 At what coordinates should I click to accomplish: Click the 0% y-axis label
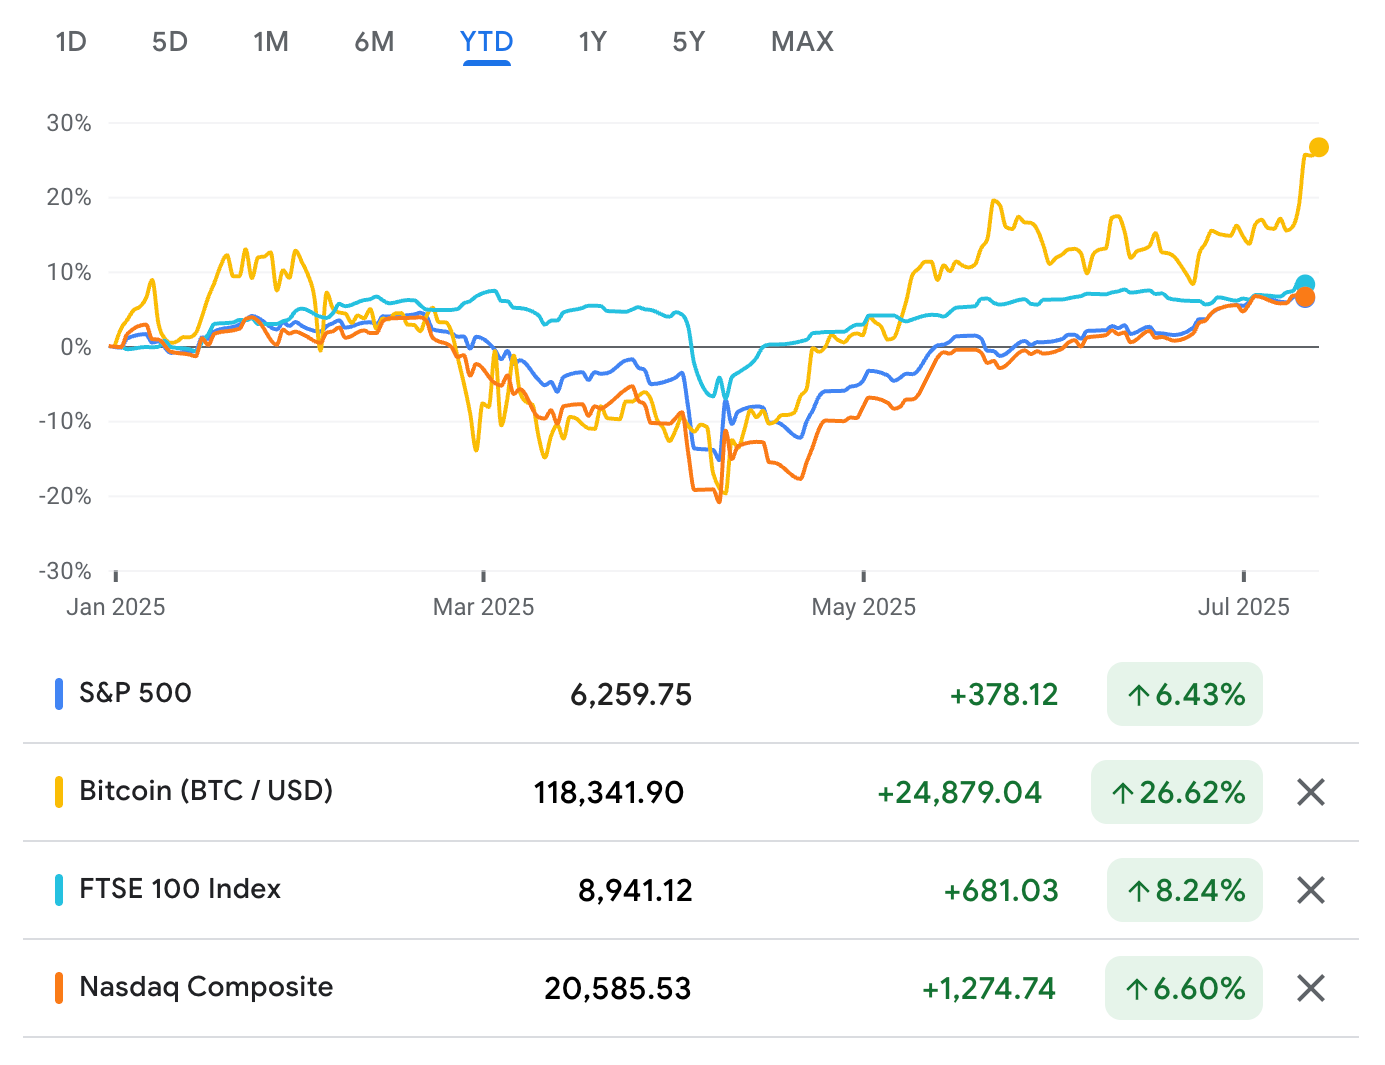pyautogui.click(x=76, y=347)
